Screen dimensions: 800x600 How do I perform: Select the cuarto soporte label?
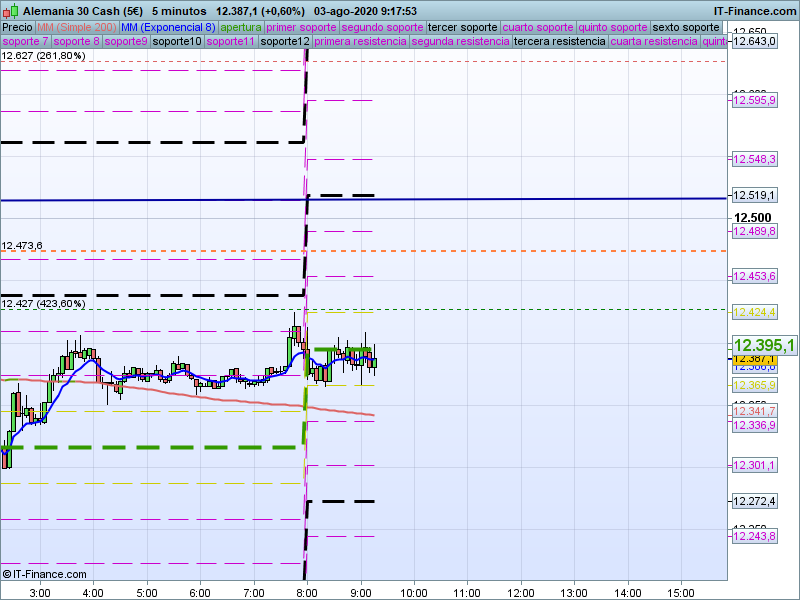[x=539, y=27]
